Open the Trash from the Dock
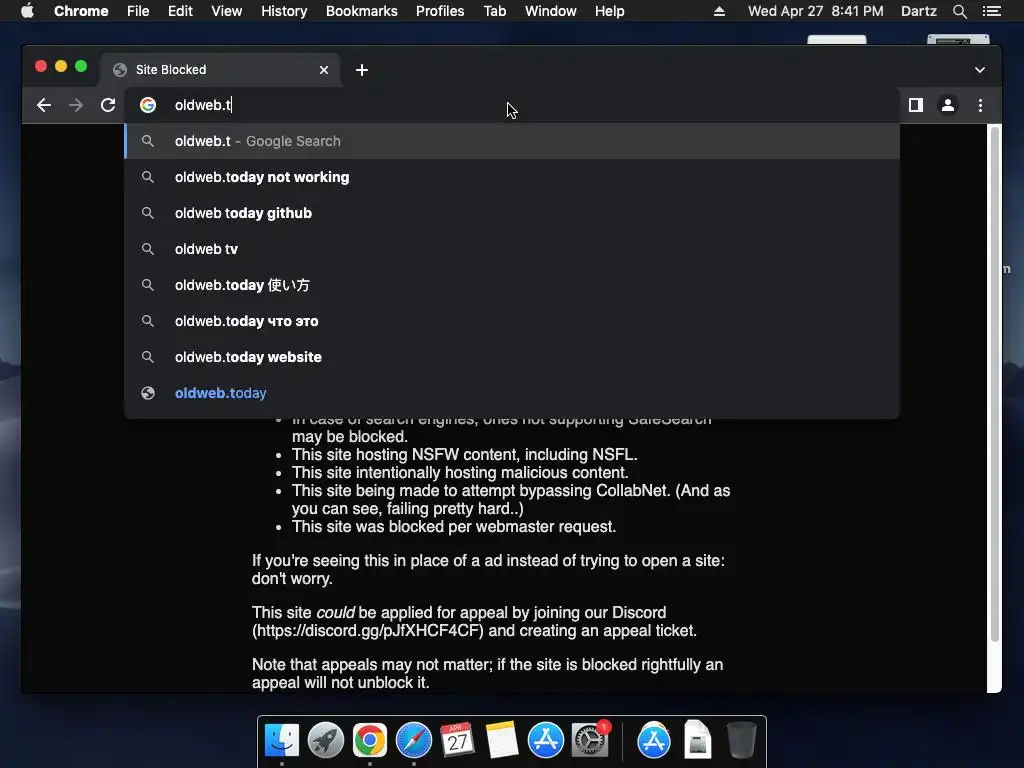Viewport: 1024px width, 768px height. click(741, 740)
